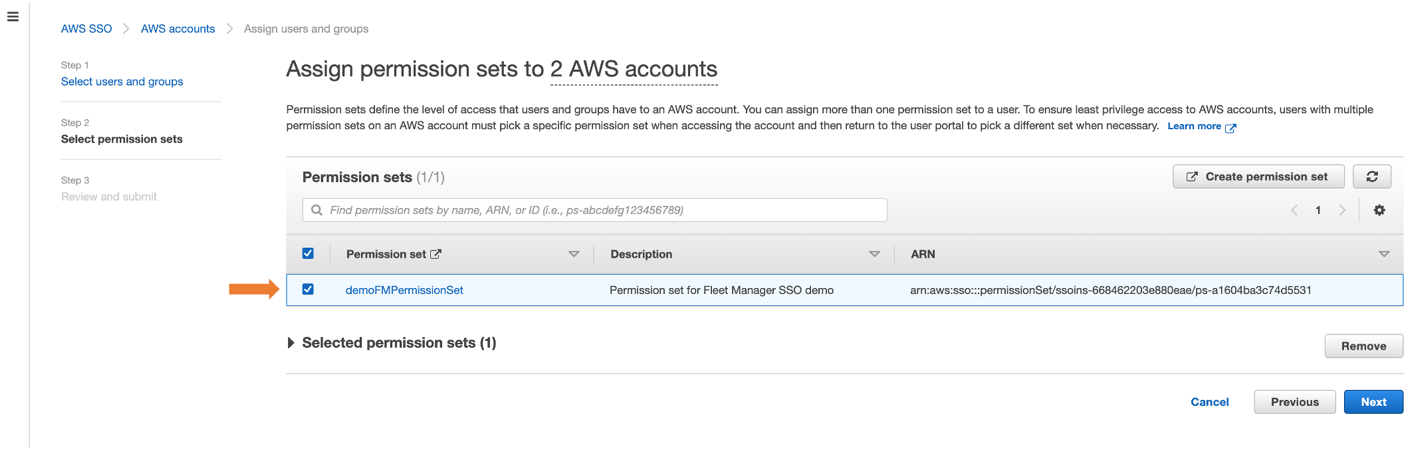
Task: Sort by Description column arrow
Action: pyautogui.click(x=874, y=254)
